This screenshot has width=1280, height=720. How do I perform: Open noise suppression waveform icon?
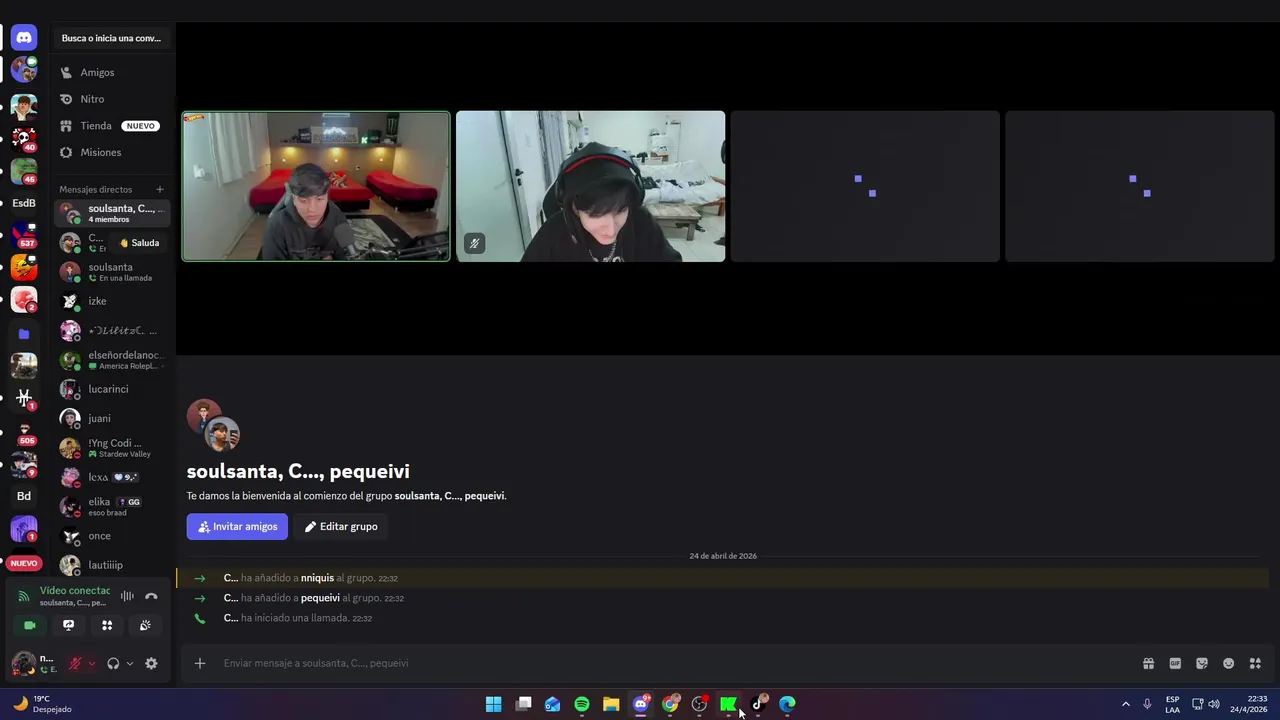(127, 596)
